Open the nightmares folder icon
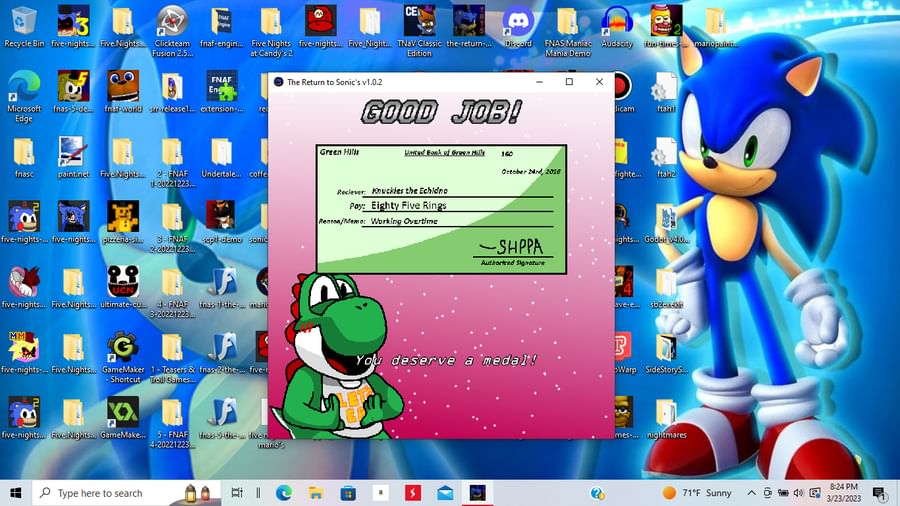This screenshot has width=900, height=506. coord(666,418)
